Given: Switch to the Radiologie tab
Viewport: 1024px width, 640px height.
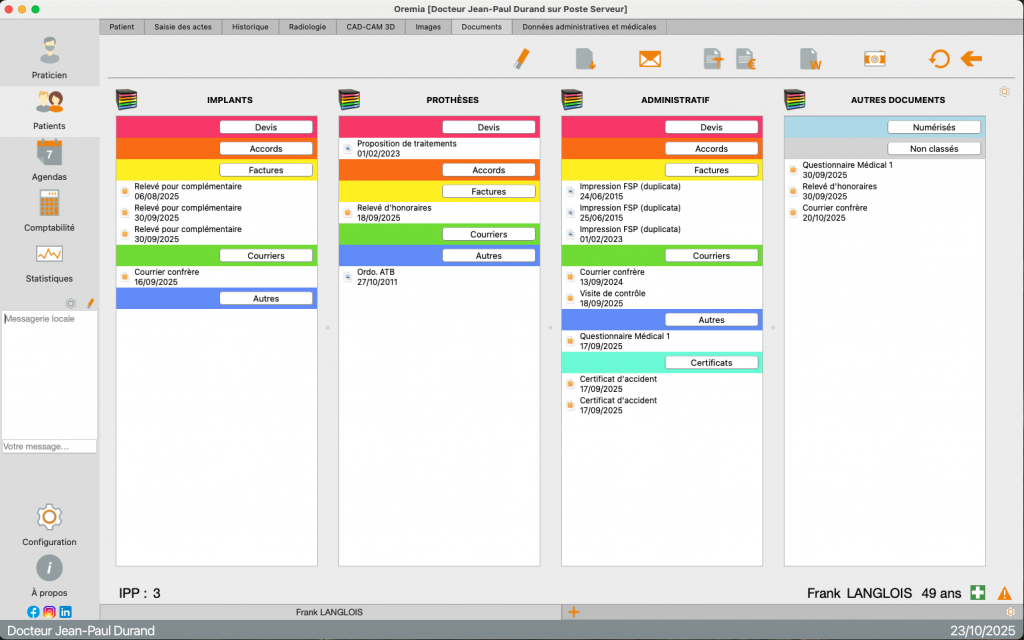Looking at the screenshot, I should (306, 27).
